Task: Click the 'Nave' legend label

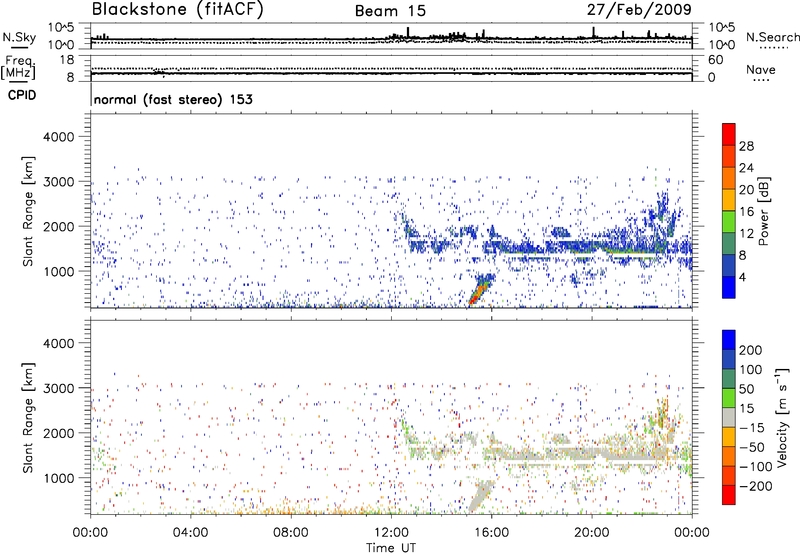Action: coord(761,69)
